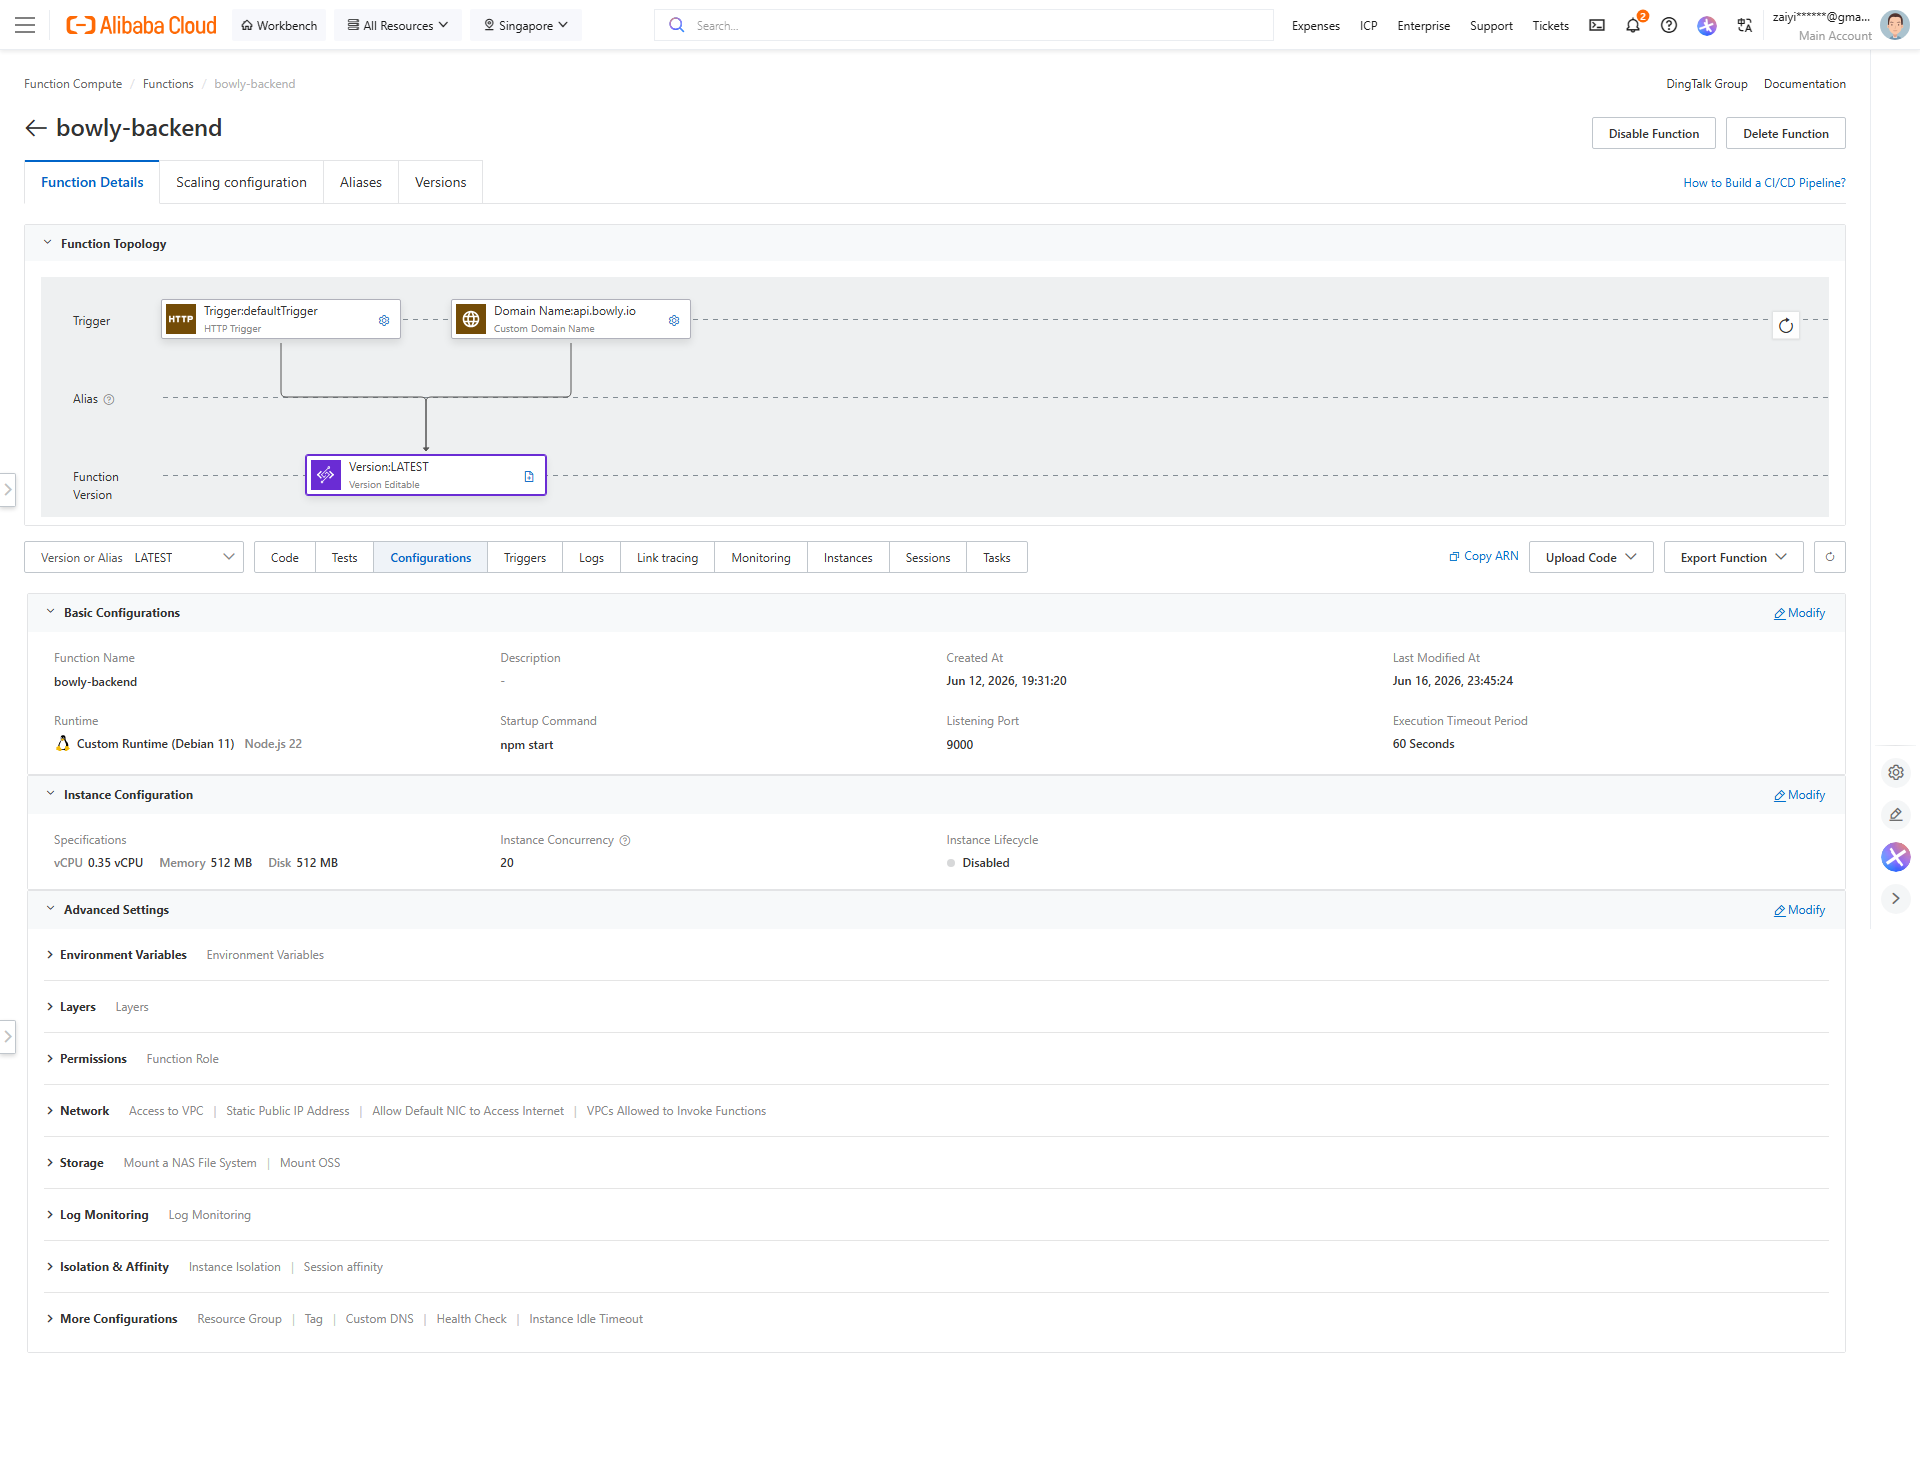The image size is (1920, 1476).
Task: Collapse the Advanced Settings section
Action: [50, 909]
